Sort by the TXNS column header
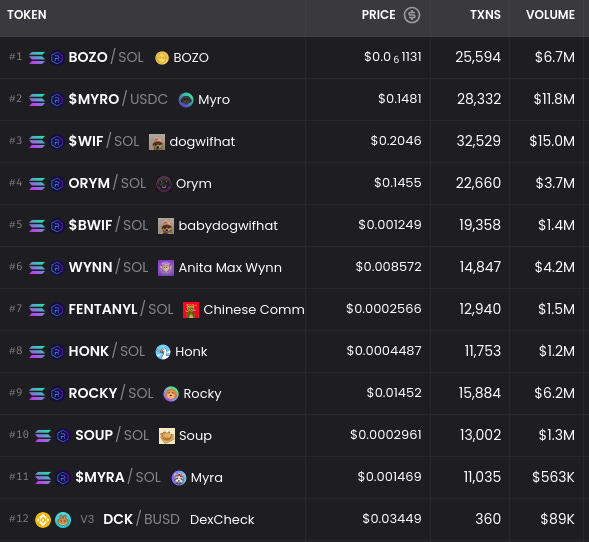The image size is (589, 542). [x=485, y=15]
